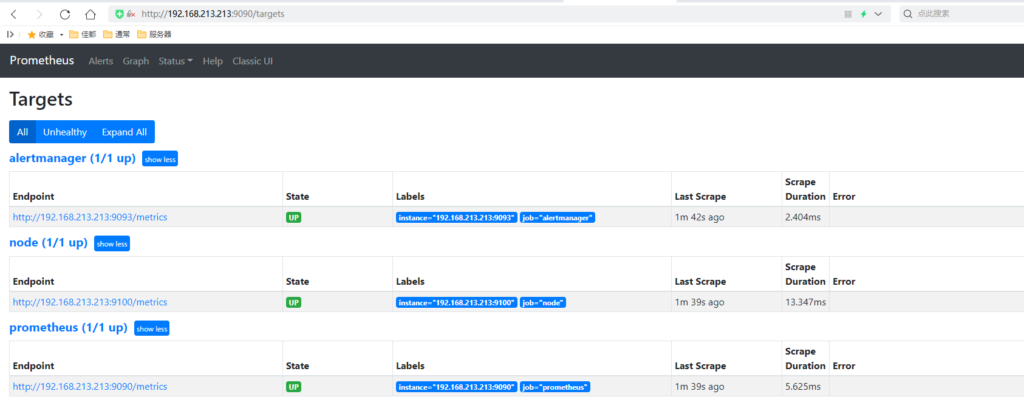Open the 192.168.213.213:9100/metrics endpoint link

(90, 302)
